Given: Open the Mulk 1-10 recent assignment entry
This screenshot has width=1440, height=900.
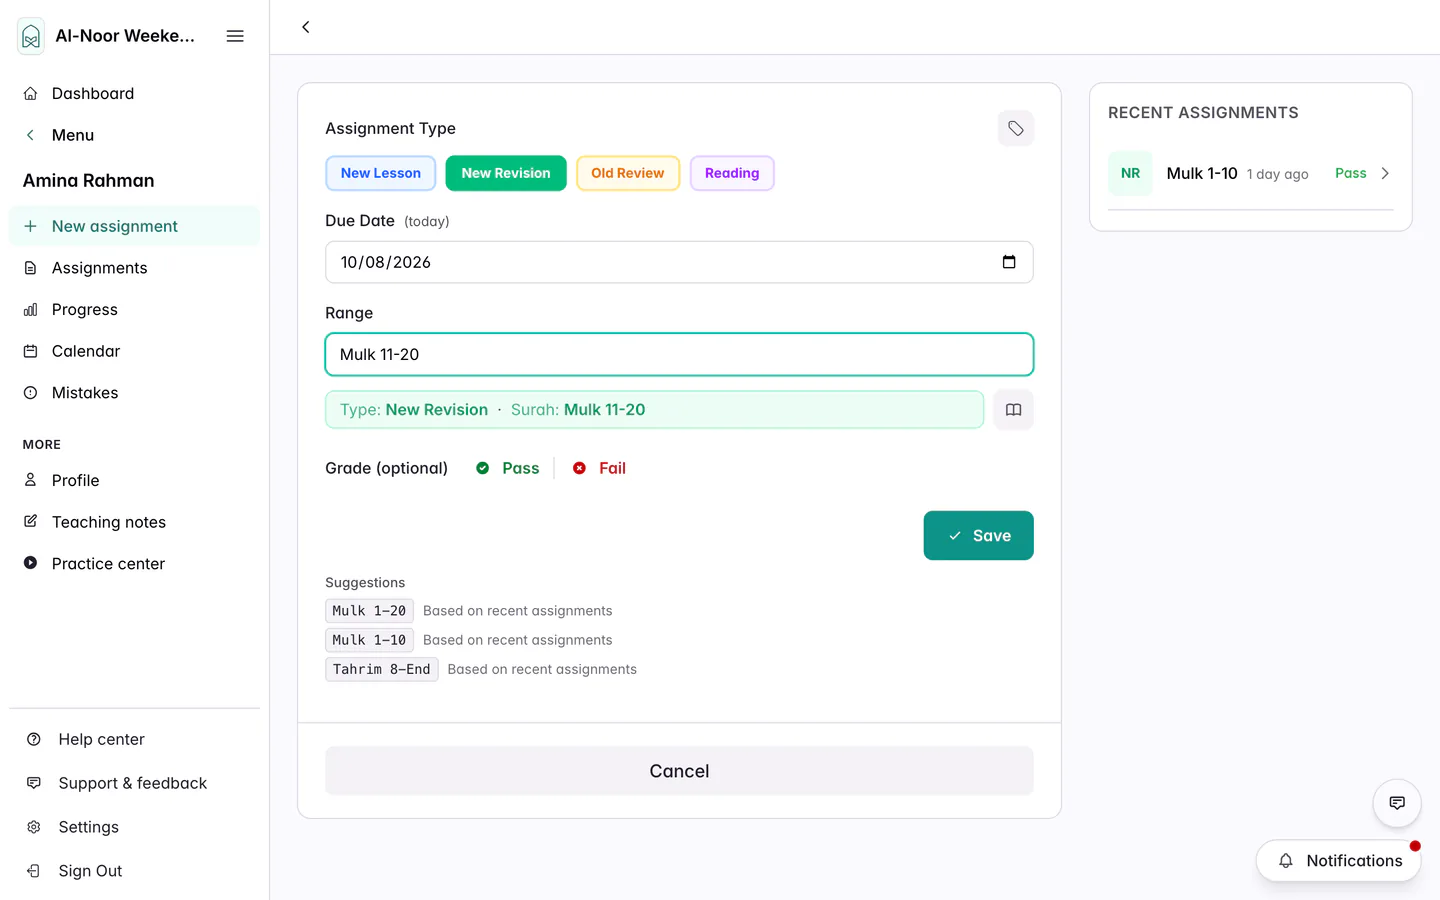Looking at the screenshot, I should pos(1250,173).
